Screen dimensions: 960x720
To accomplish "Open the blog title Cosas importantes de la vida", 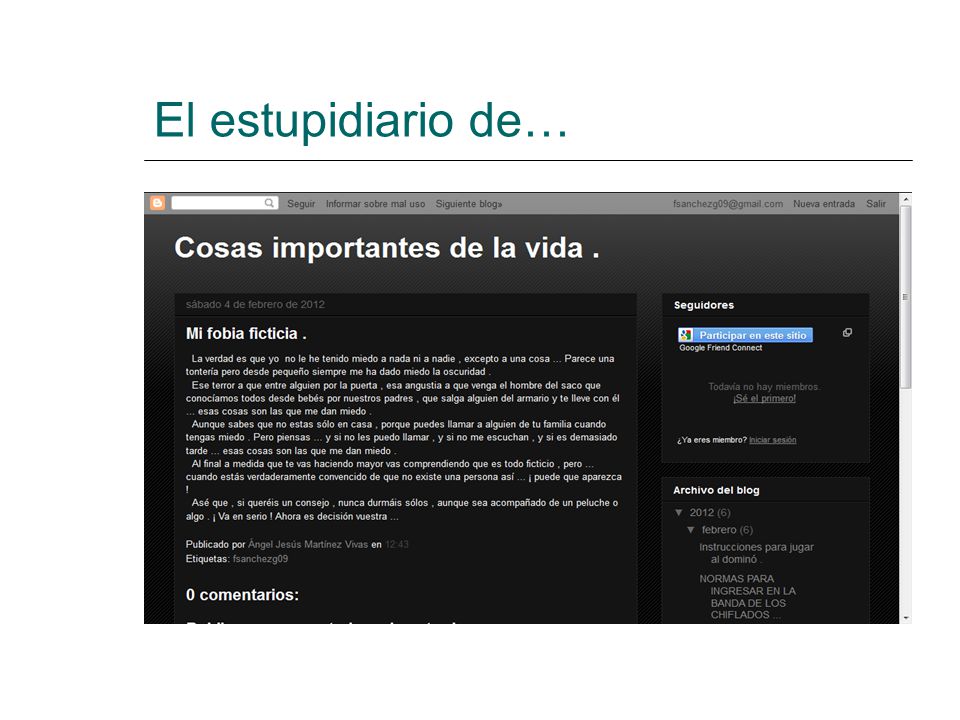I will tap(386, 248).
